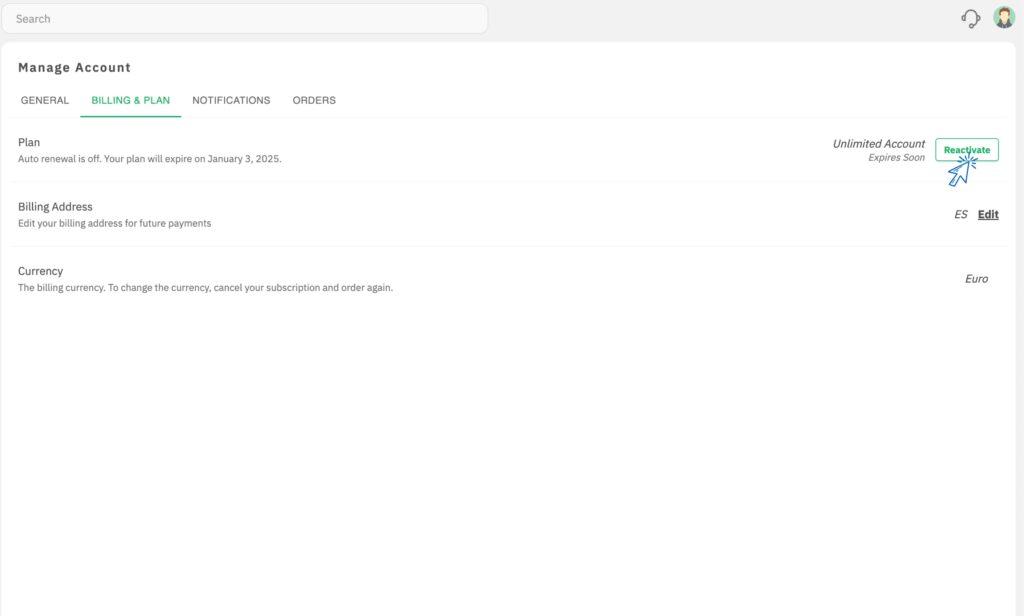Click the billing address description text

pyautogui.click(x=114, y=224)
